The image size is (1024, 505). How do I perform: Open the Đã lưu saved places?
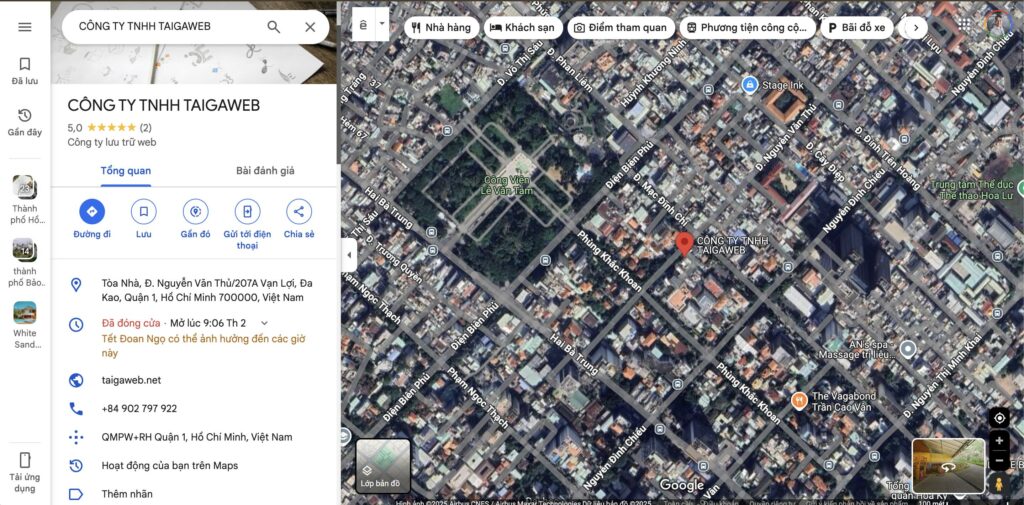click(x=25, y=71)
